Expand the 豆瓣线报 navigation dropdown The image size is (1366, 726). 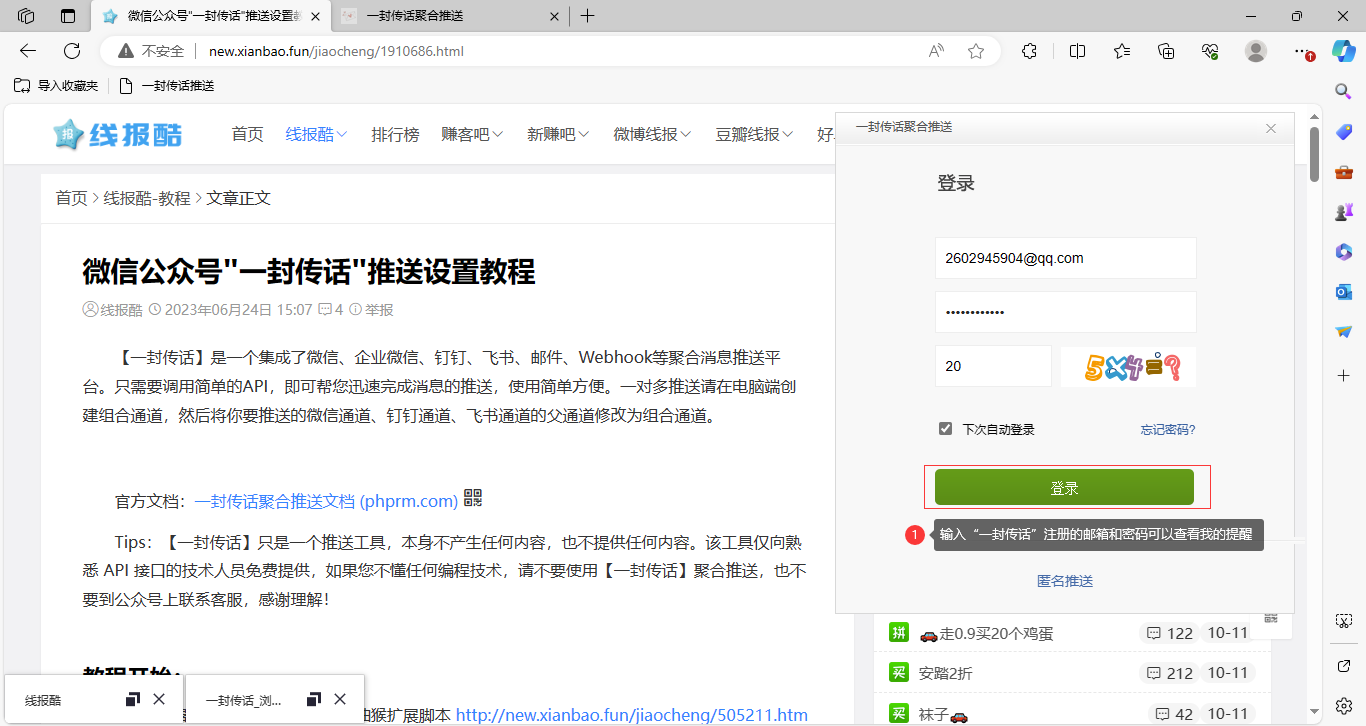754,134
